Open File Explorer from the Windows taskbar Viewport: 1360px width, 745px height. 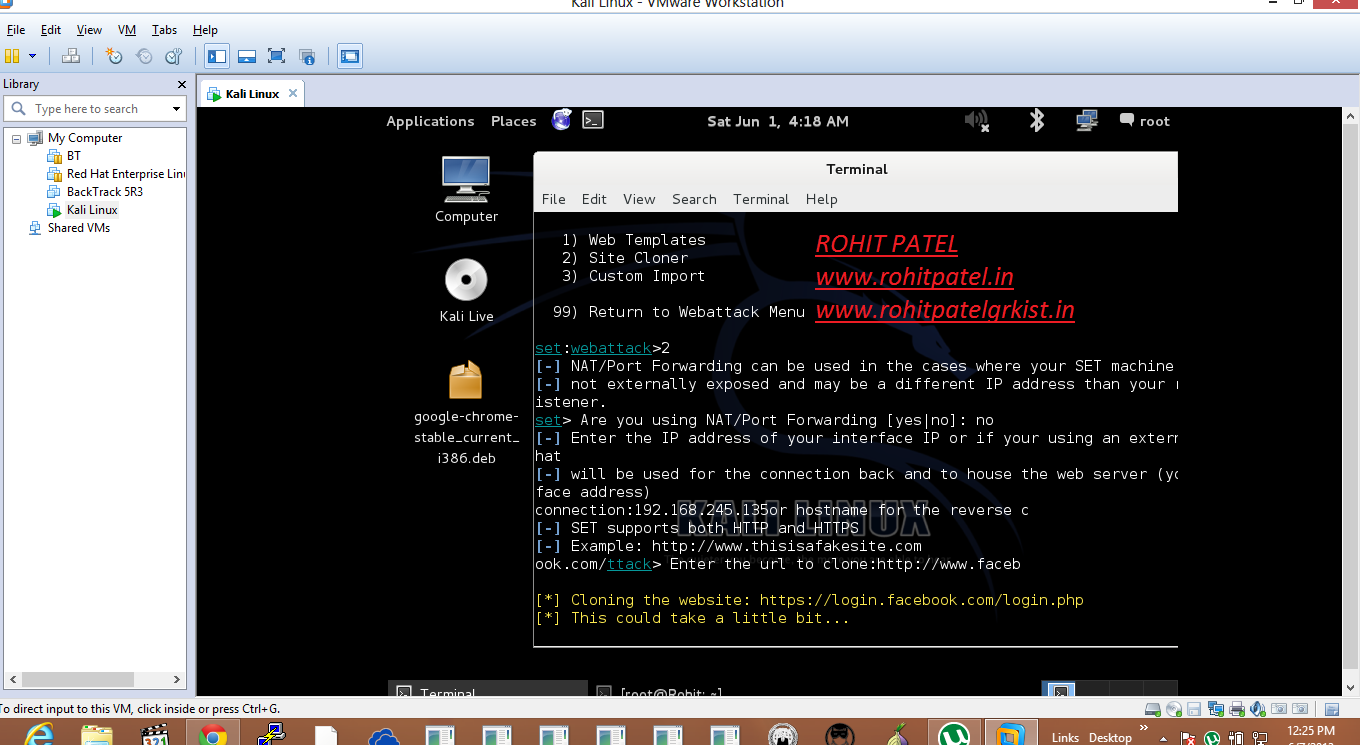97,735
